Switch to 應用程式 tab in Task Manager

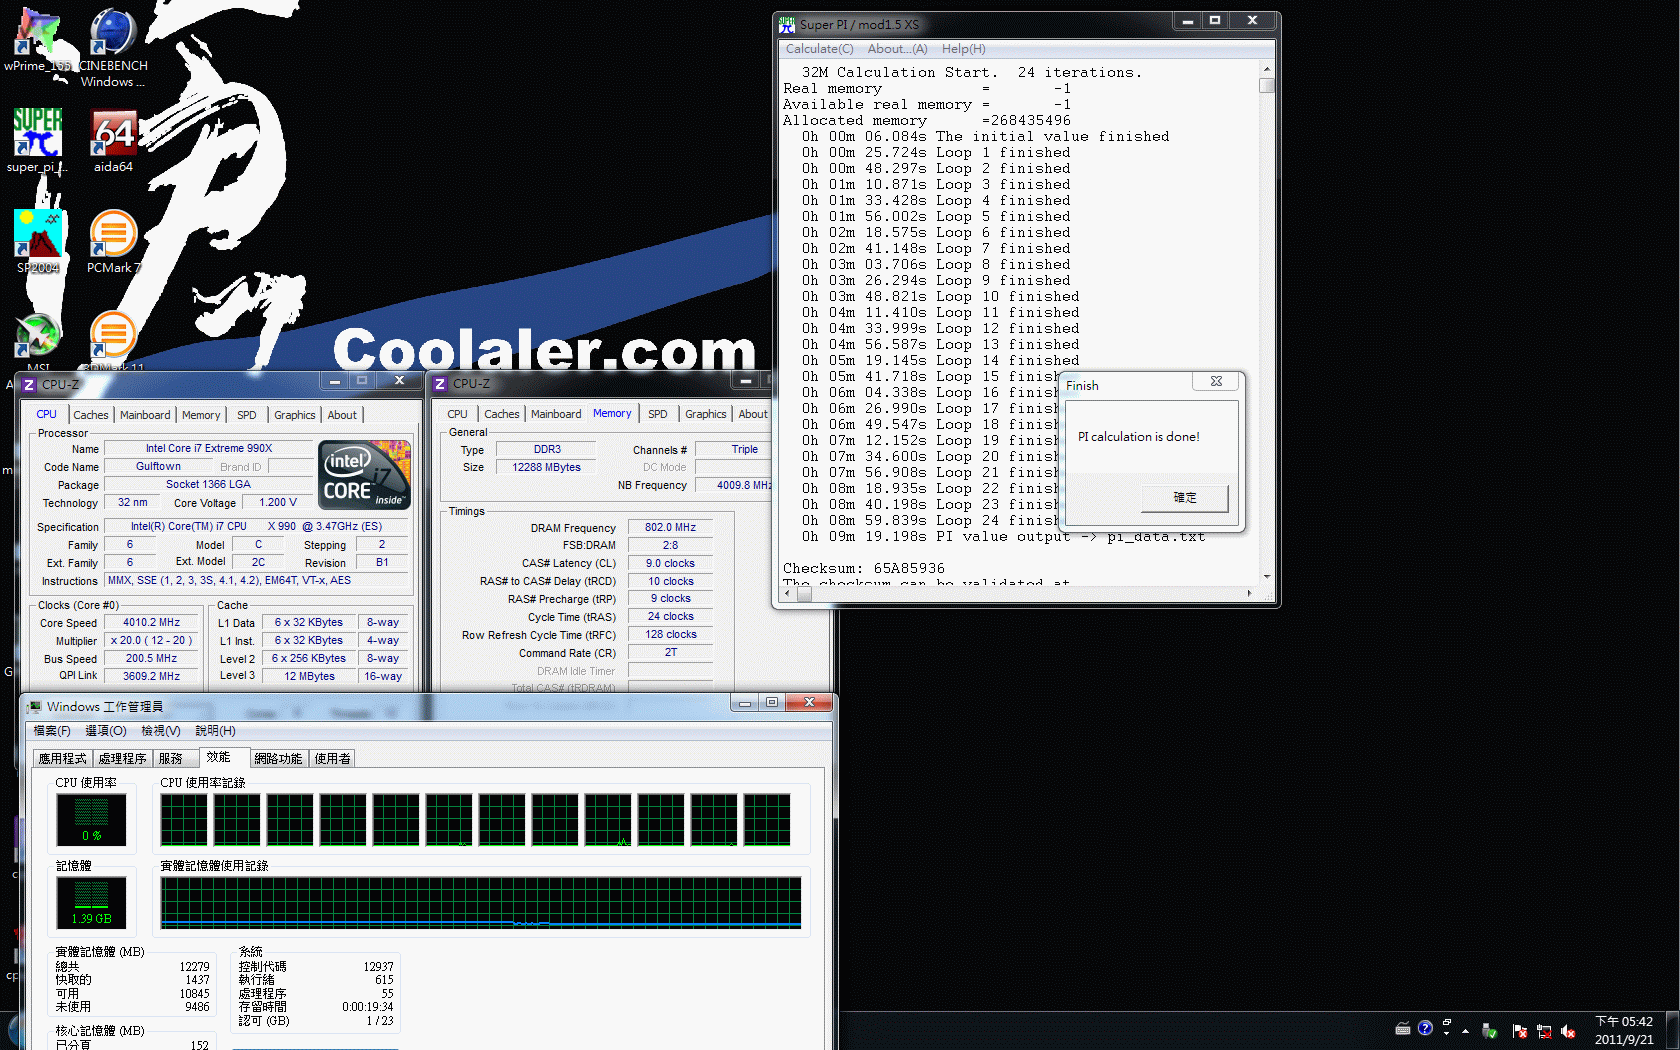[x=63, y=759]
